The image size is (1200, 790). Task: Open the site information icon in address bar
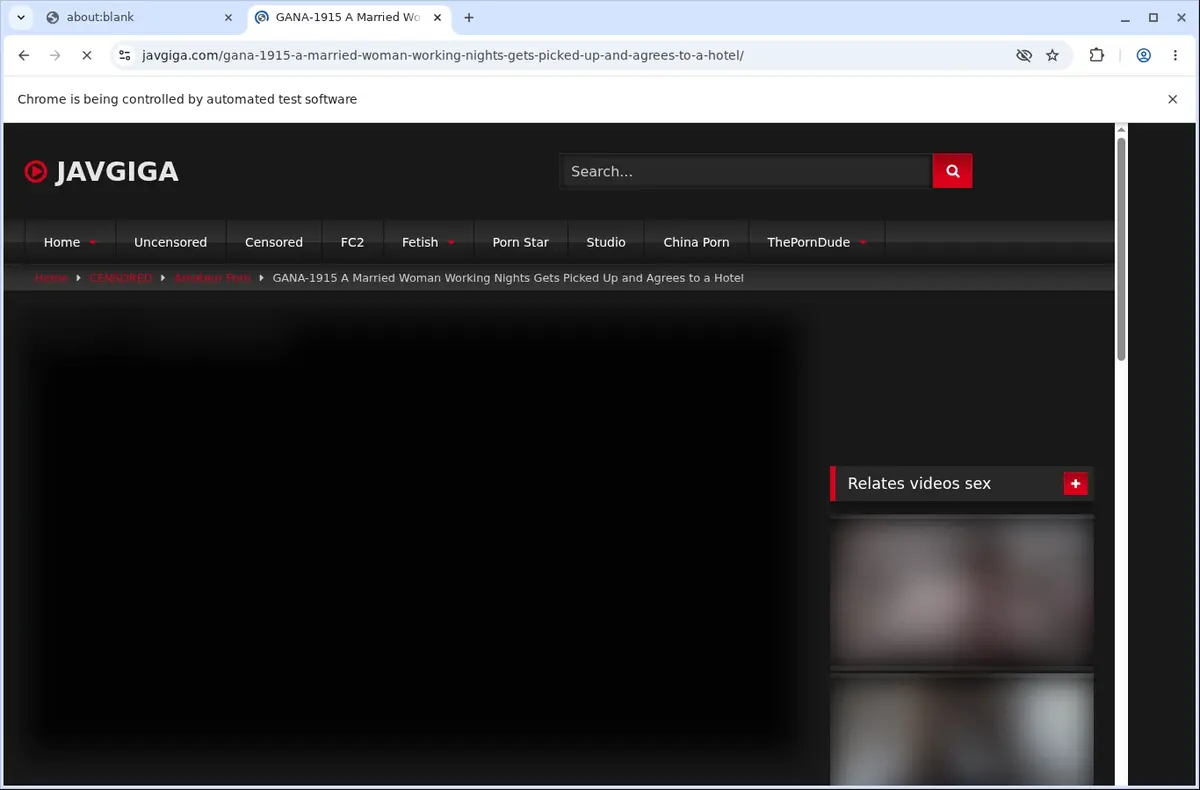point(124,56)
